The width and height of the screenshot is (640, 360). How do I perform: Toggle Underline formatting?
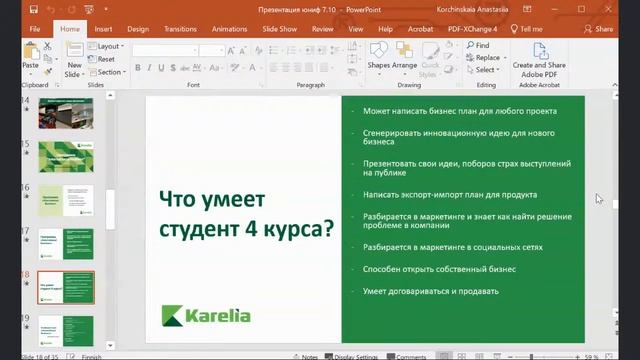161,68
